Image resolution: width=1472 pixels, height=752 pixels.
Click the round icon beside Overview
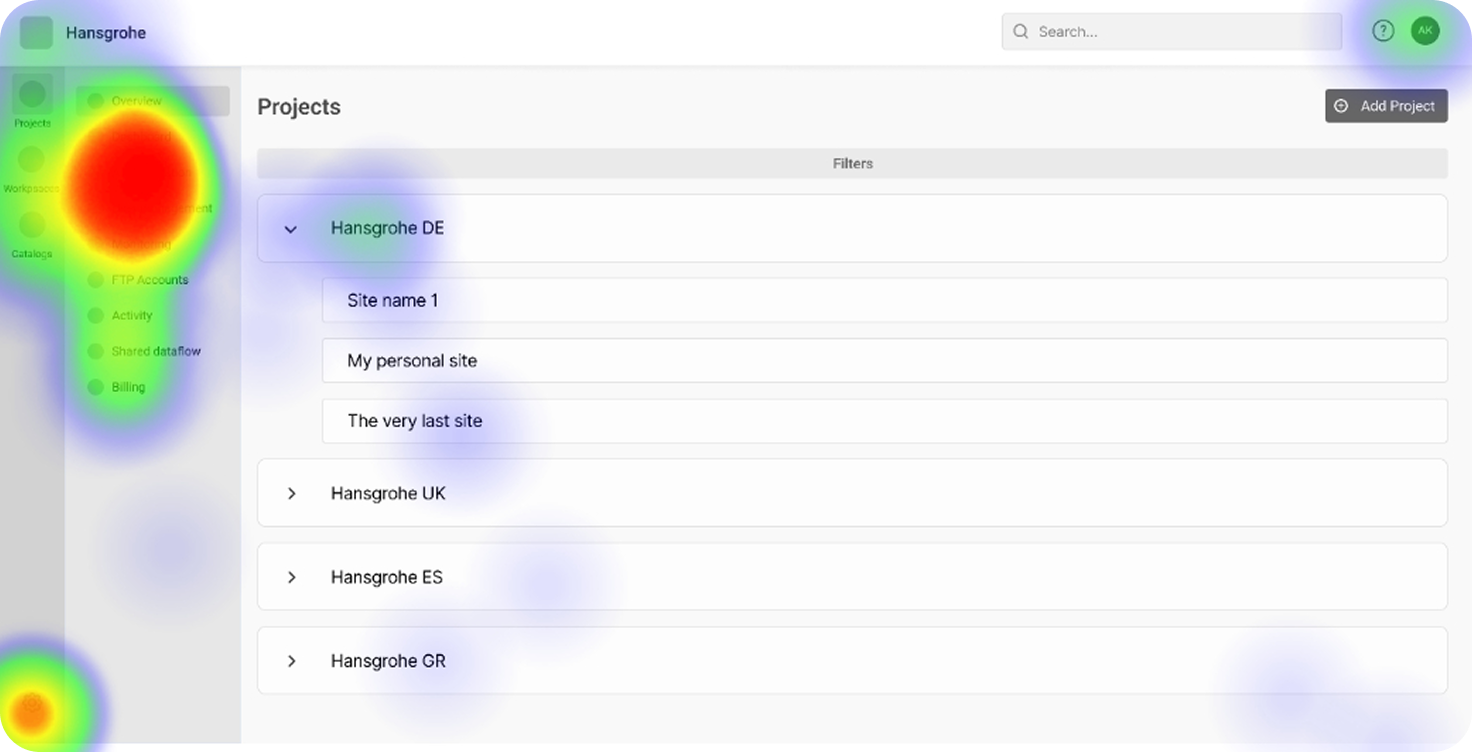point(96,101)
